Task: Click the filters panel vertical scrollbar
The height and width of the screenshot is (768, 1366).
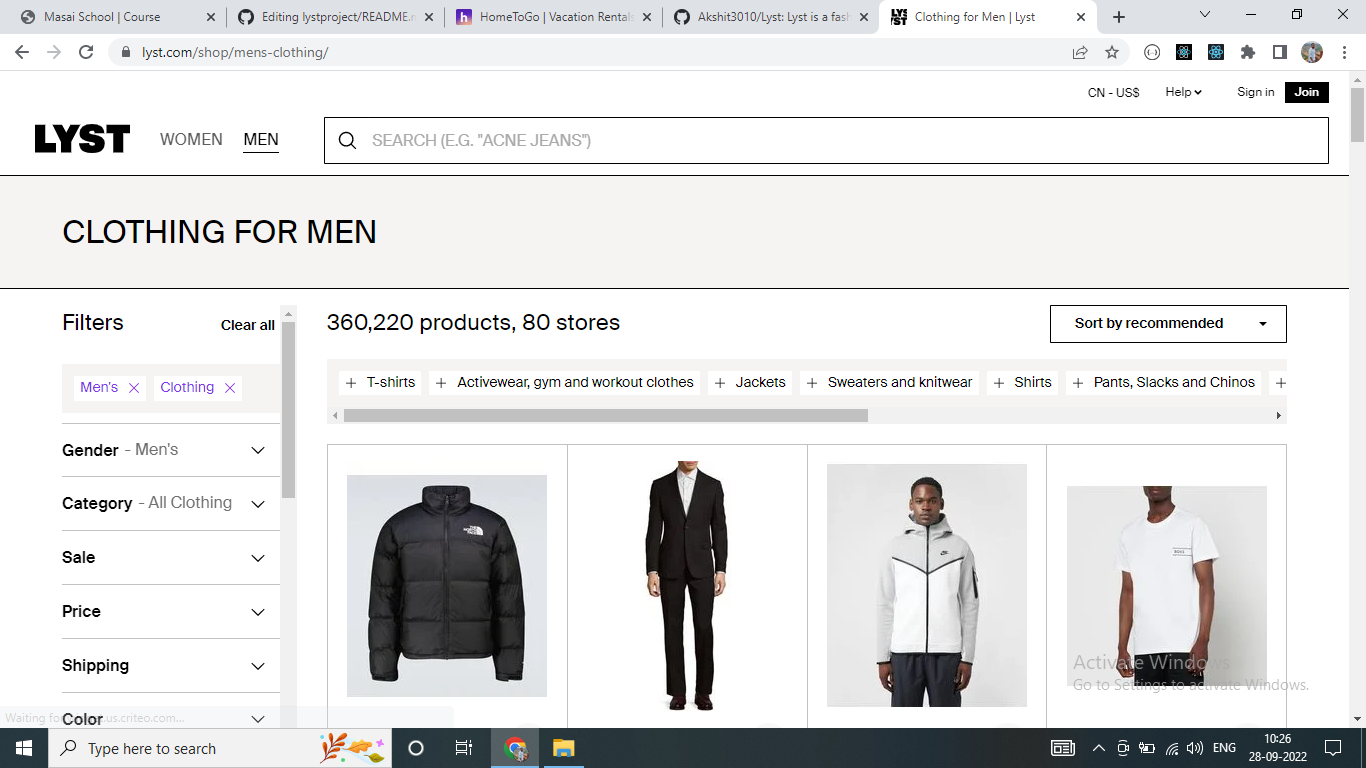Action: (x=288, y=410)
